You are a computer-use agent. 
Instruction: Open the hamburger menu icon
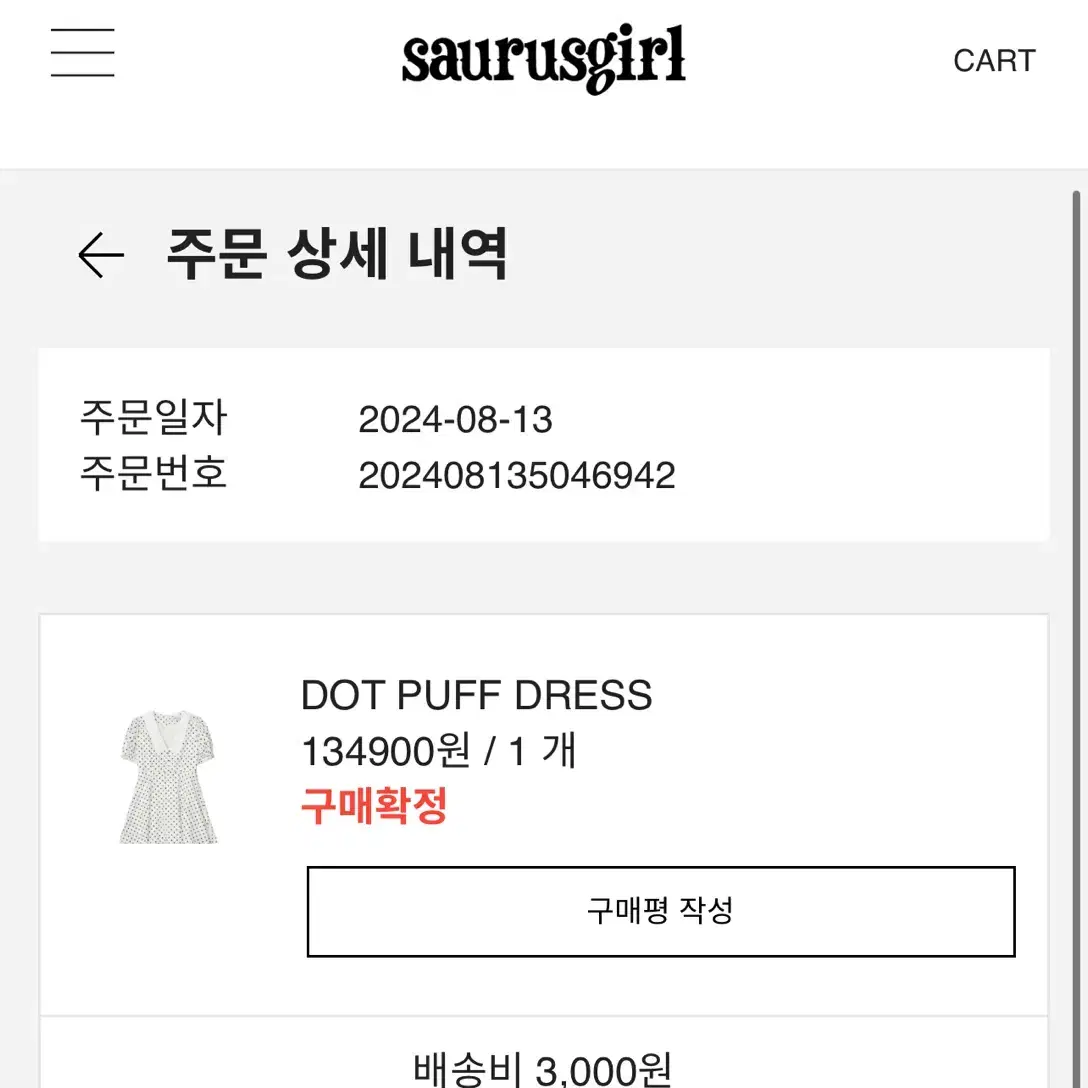pyautogui.click(x=82, y=53)
